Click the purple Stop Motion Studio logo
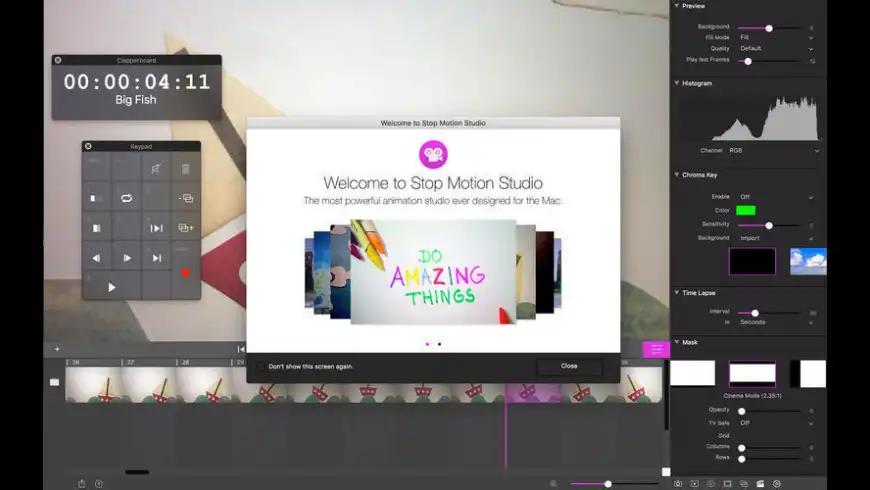Screen dimensions: 870x490 click(x=433, y=154)
